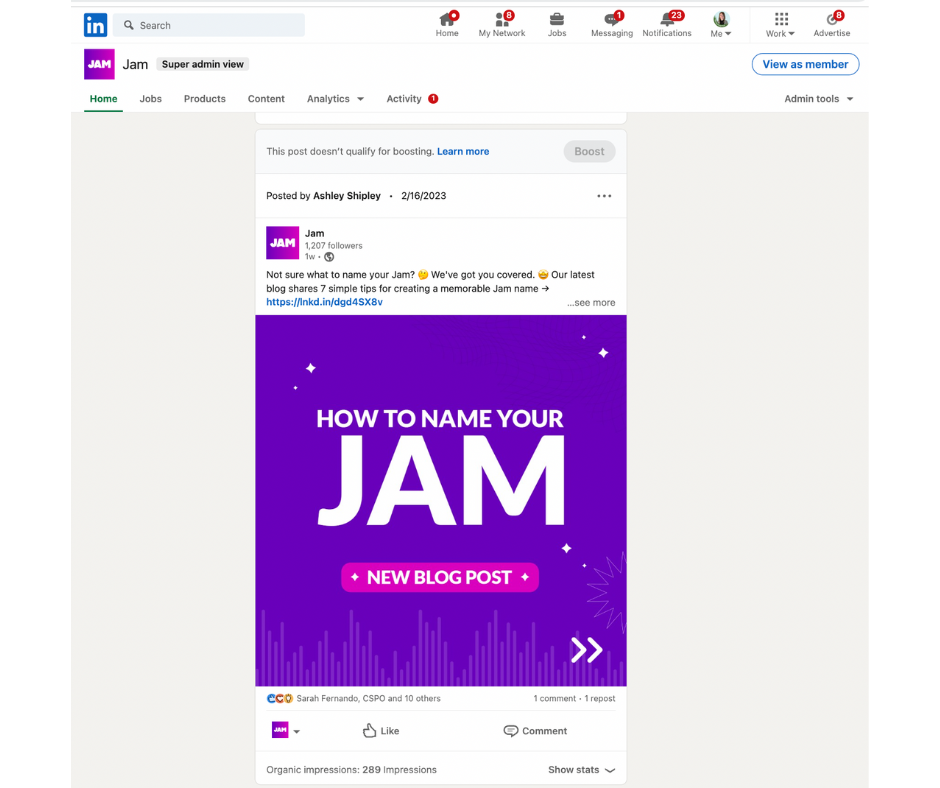This screenshot has width=940, height=788.
Task: Switch to the Content tab
Action: pos(266,99)
